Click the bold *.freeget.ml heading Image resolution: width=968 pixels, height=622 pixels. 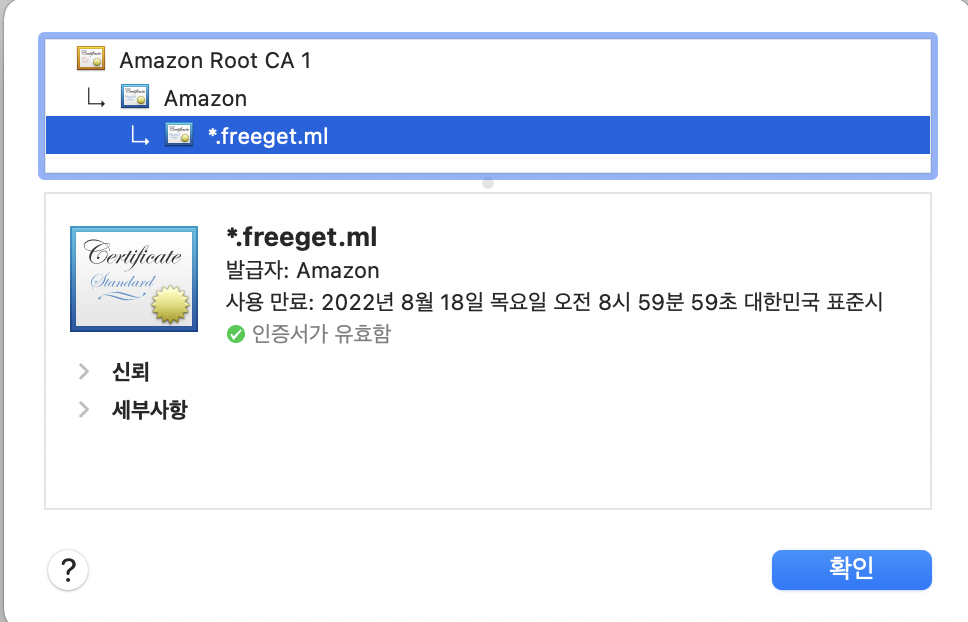click(x=302, y=238)
